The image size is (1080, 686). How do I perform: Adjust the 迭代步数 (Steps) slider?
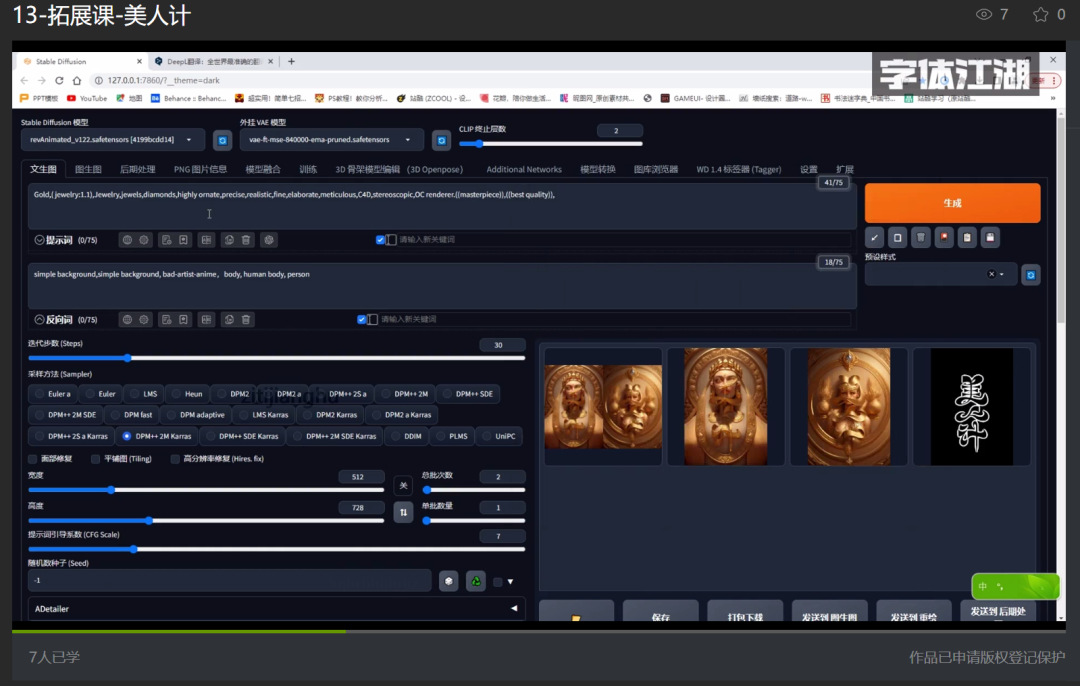[x=276, y=358]
